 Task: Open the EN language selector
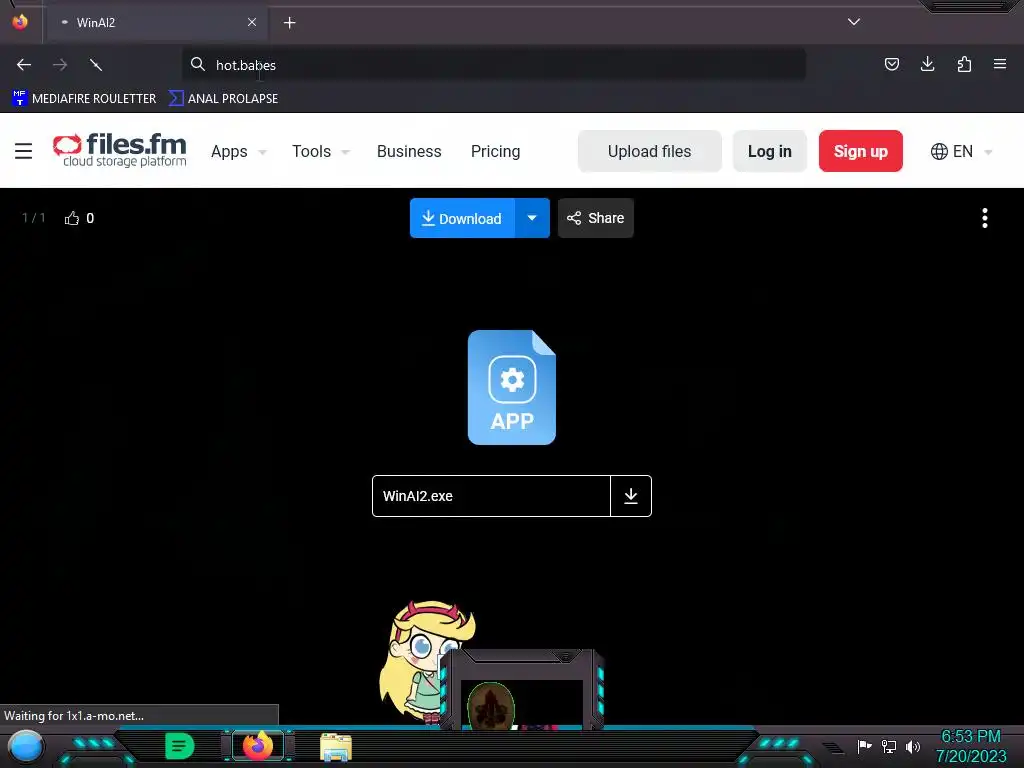pyautogui.click(x=961, y=152)
